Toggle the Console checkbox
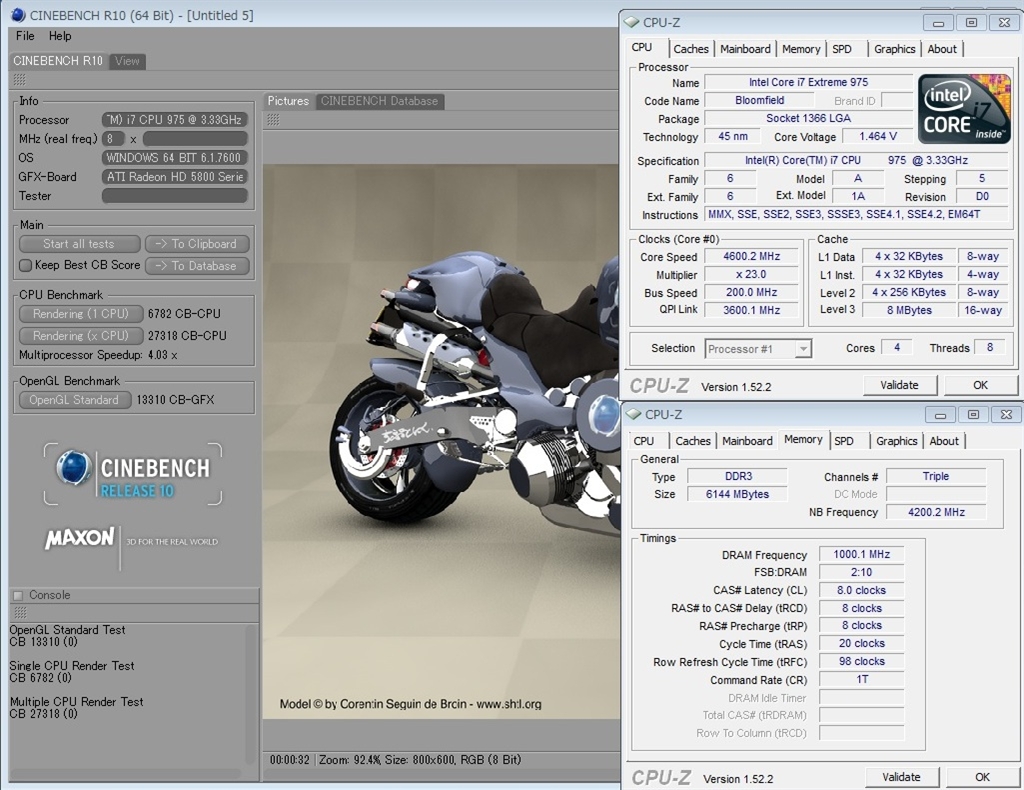The height and width of the screenshot is (790, 1024). pos(18,595)
